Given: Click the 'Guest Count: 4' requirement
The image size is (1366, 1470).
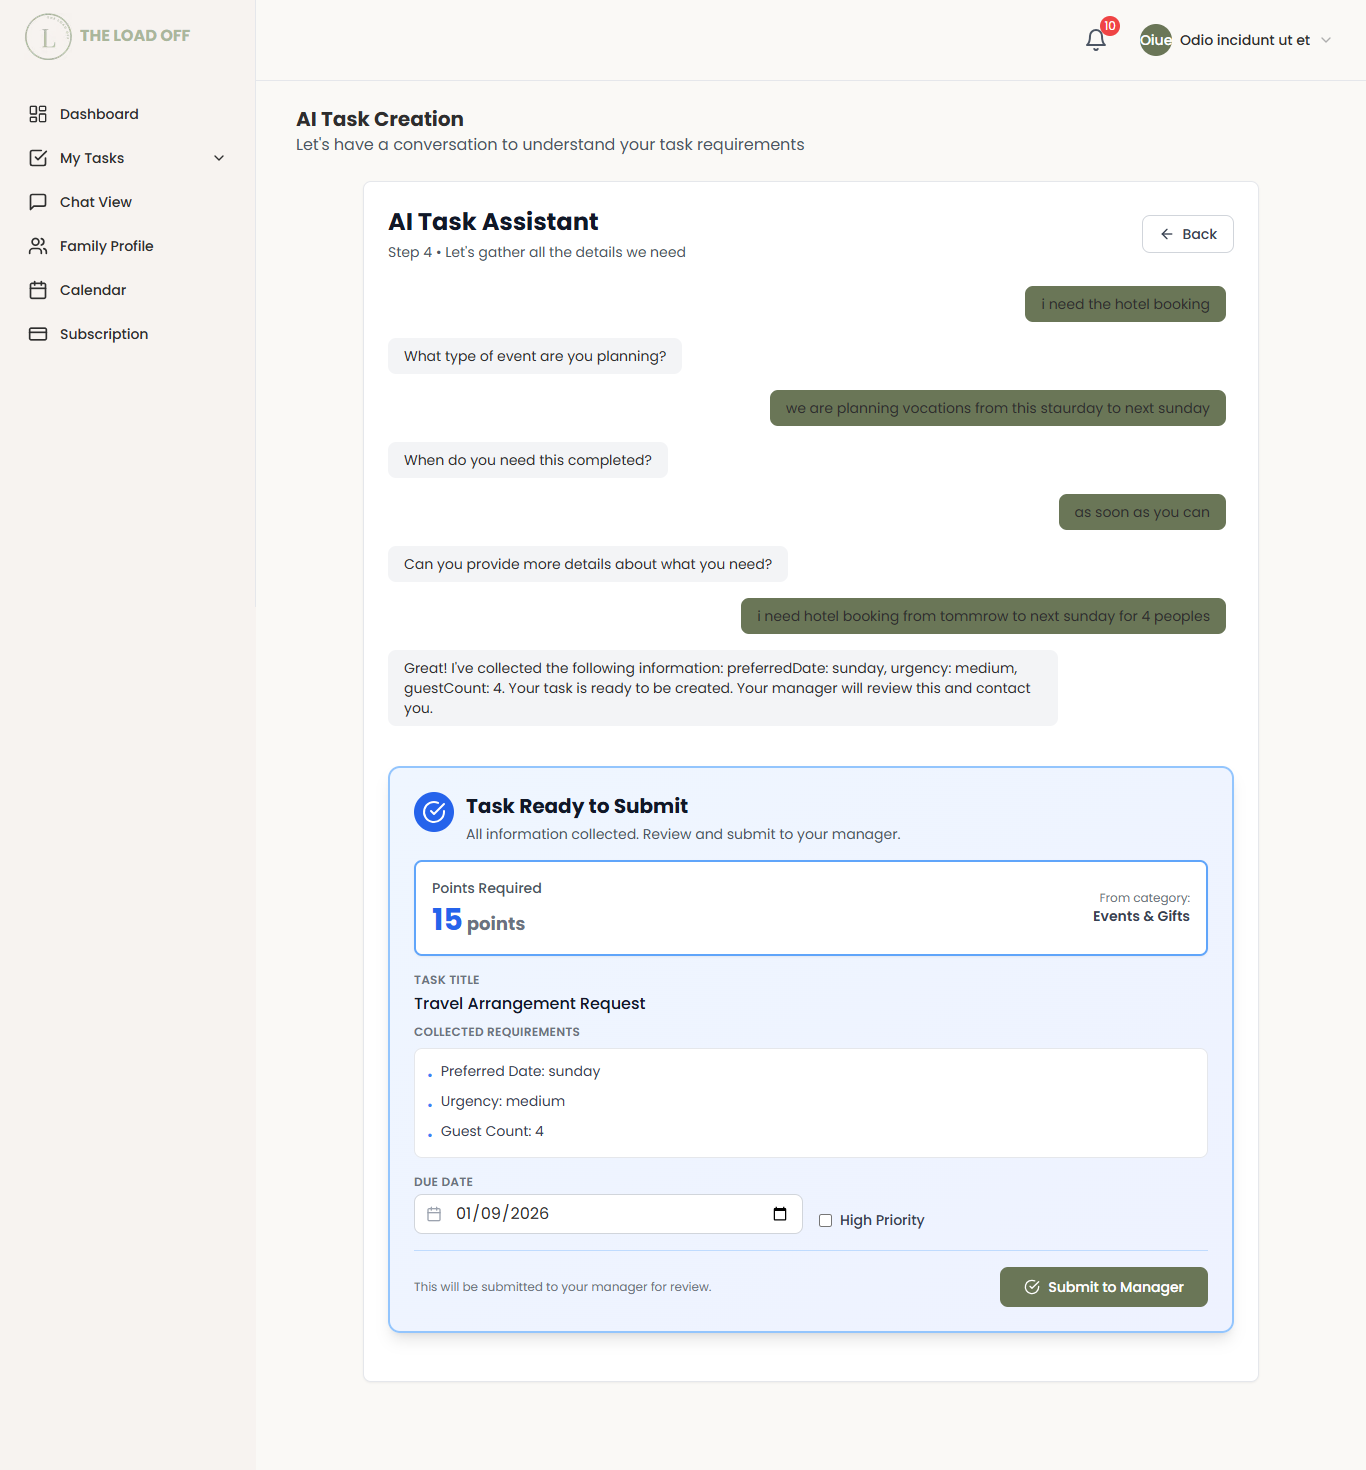Looking at the screenshot, I should [492, 1131].
